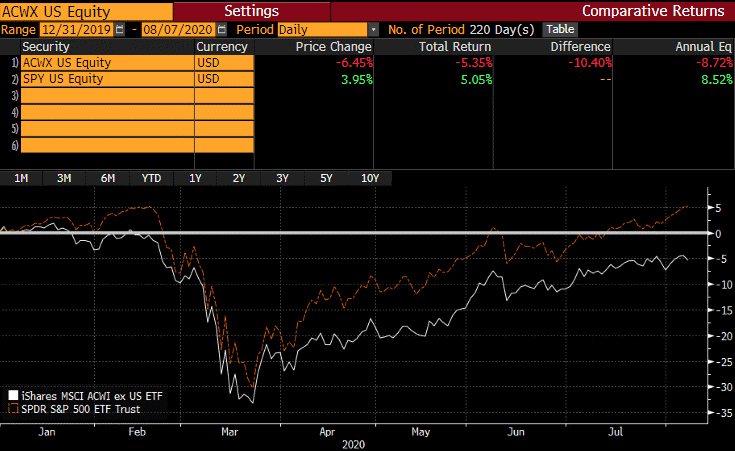Click security row 2 SPY US Equity

coord(107,79)
